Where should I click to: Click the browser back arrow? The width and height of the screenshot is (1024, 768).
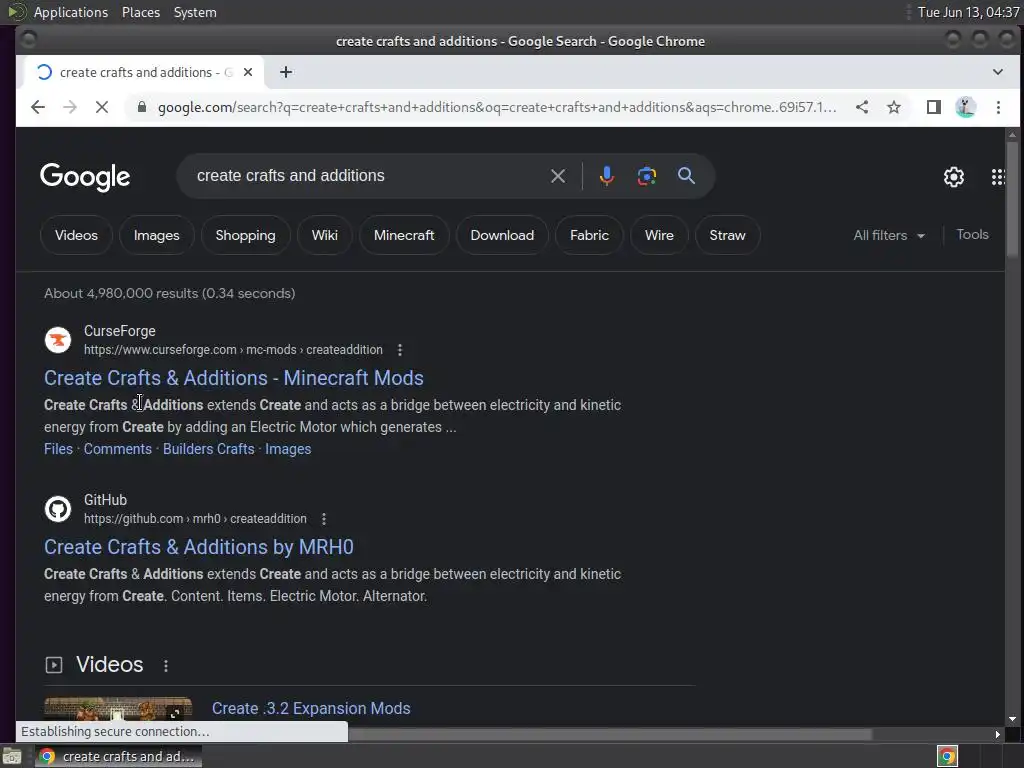click(x=38, y=107)
